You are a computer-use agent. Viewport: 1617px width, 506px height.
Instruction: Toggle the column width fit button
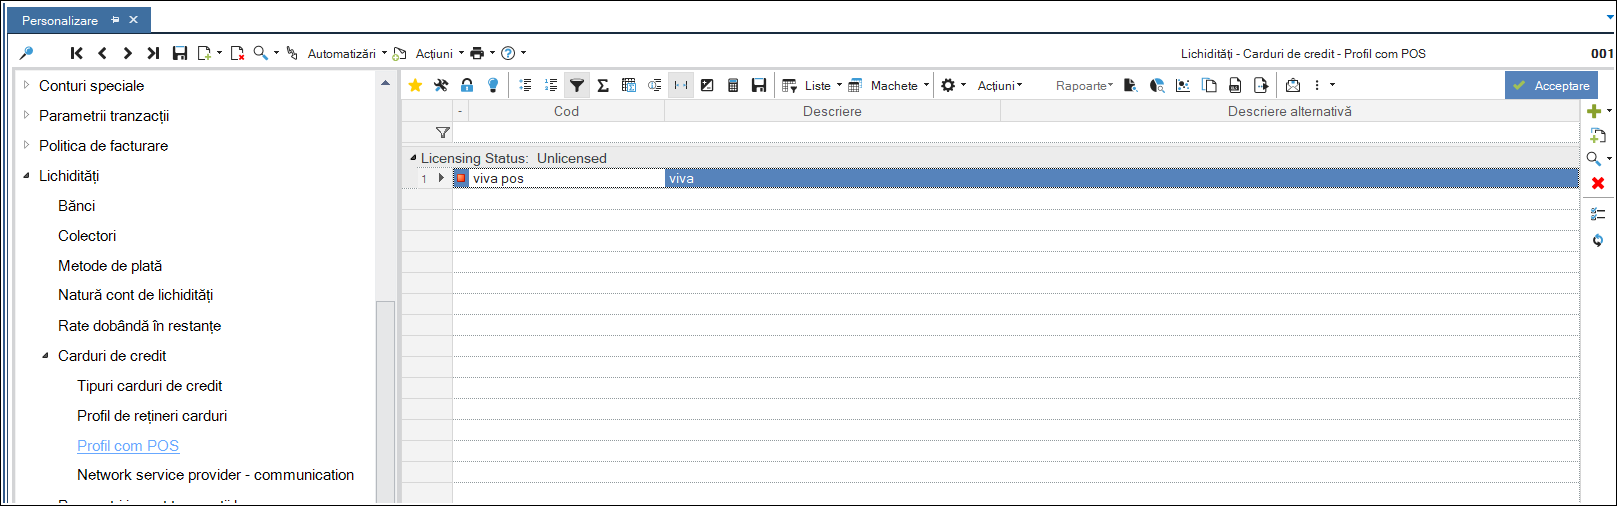pyautogui.click(x=681, y=86)
